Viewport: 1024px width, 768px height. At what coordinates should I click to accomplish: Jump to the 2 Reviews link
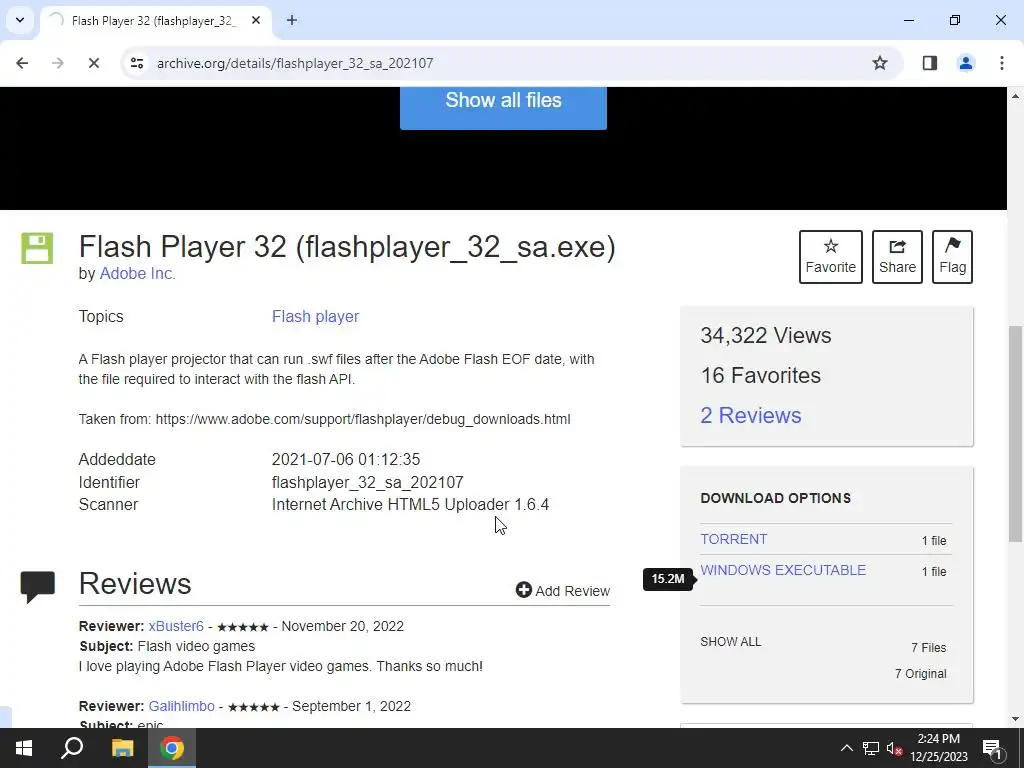coord(750,415)
